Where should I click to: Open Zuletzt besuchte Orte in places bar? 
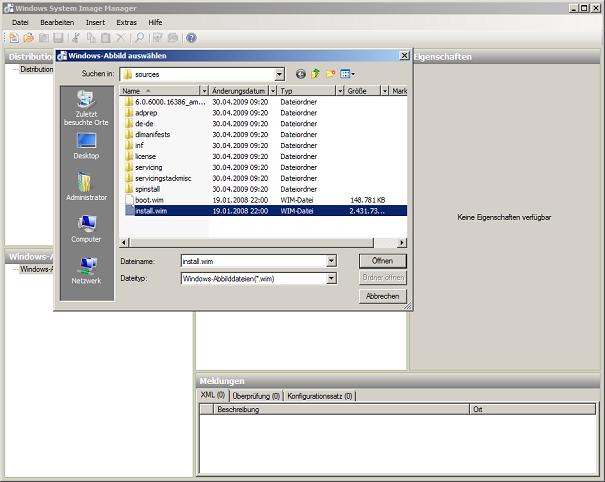point(86,108)
